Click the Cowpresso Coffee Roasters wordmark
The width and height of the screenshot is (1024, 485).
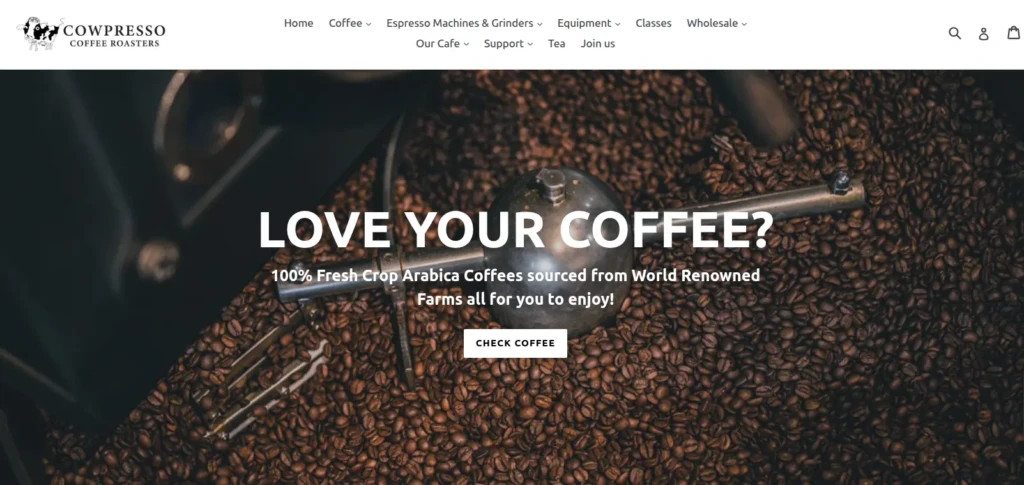(114, 35)
